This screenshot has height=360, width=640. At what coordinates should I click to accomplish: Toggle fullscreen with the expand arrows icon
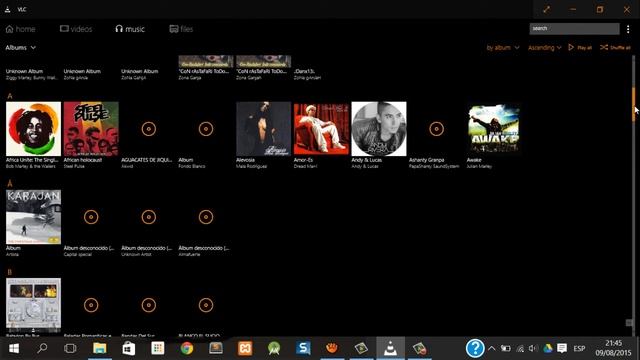coord(546,9)
